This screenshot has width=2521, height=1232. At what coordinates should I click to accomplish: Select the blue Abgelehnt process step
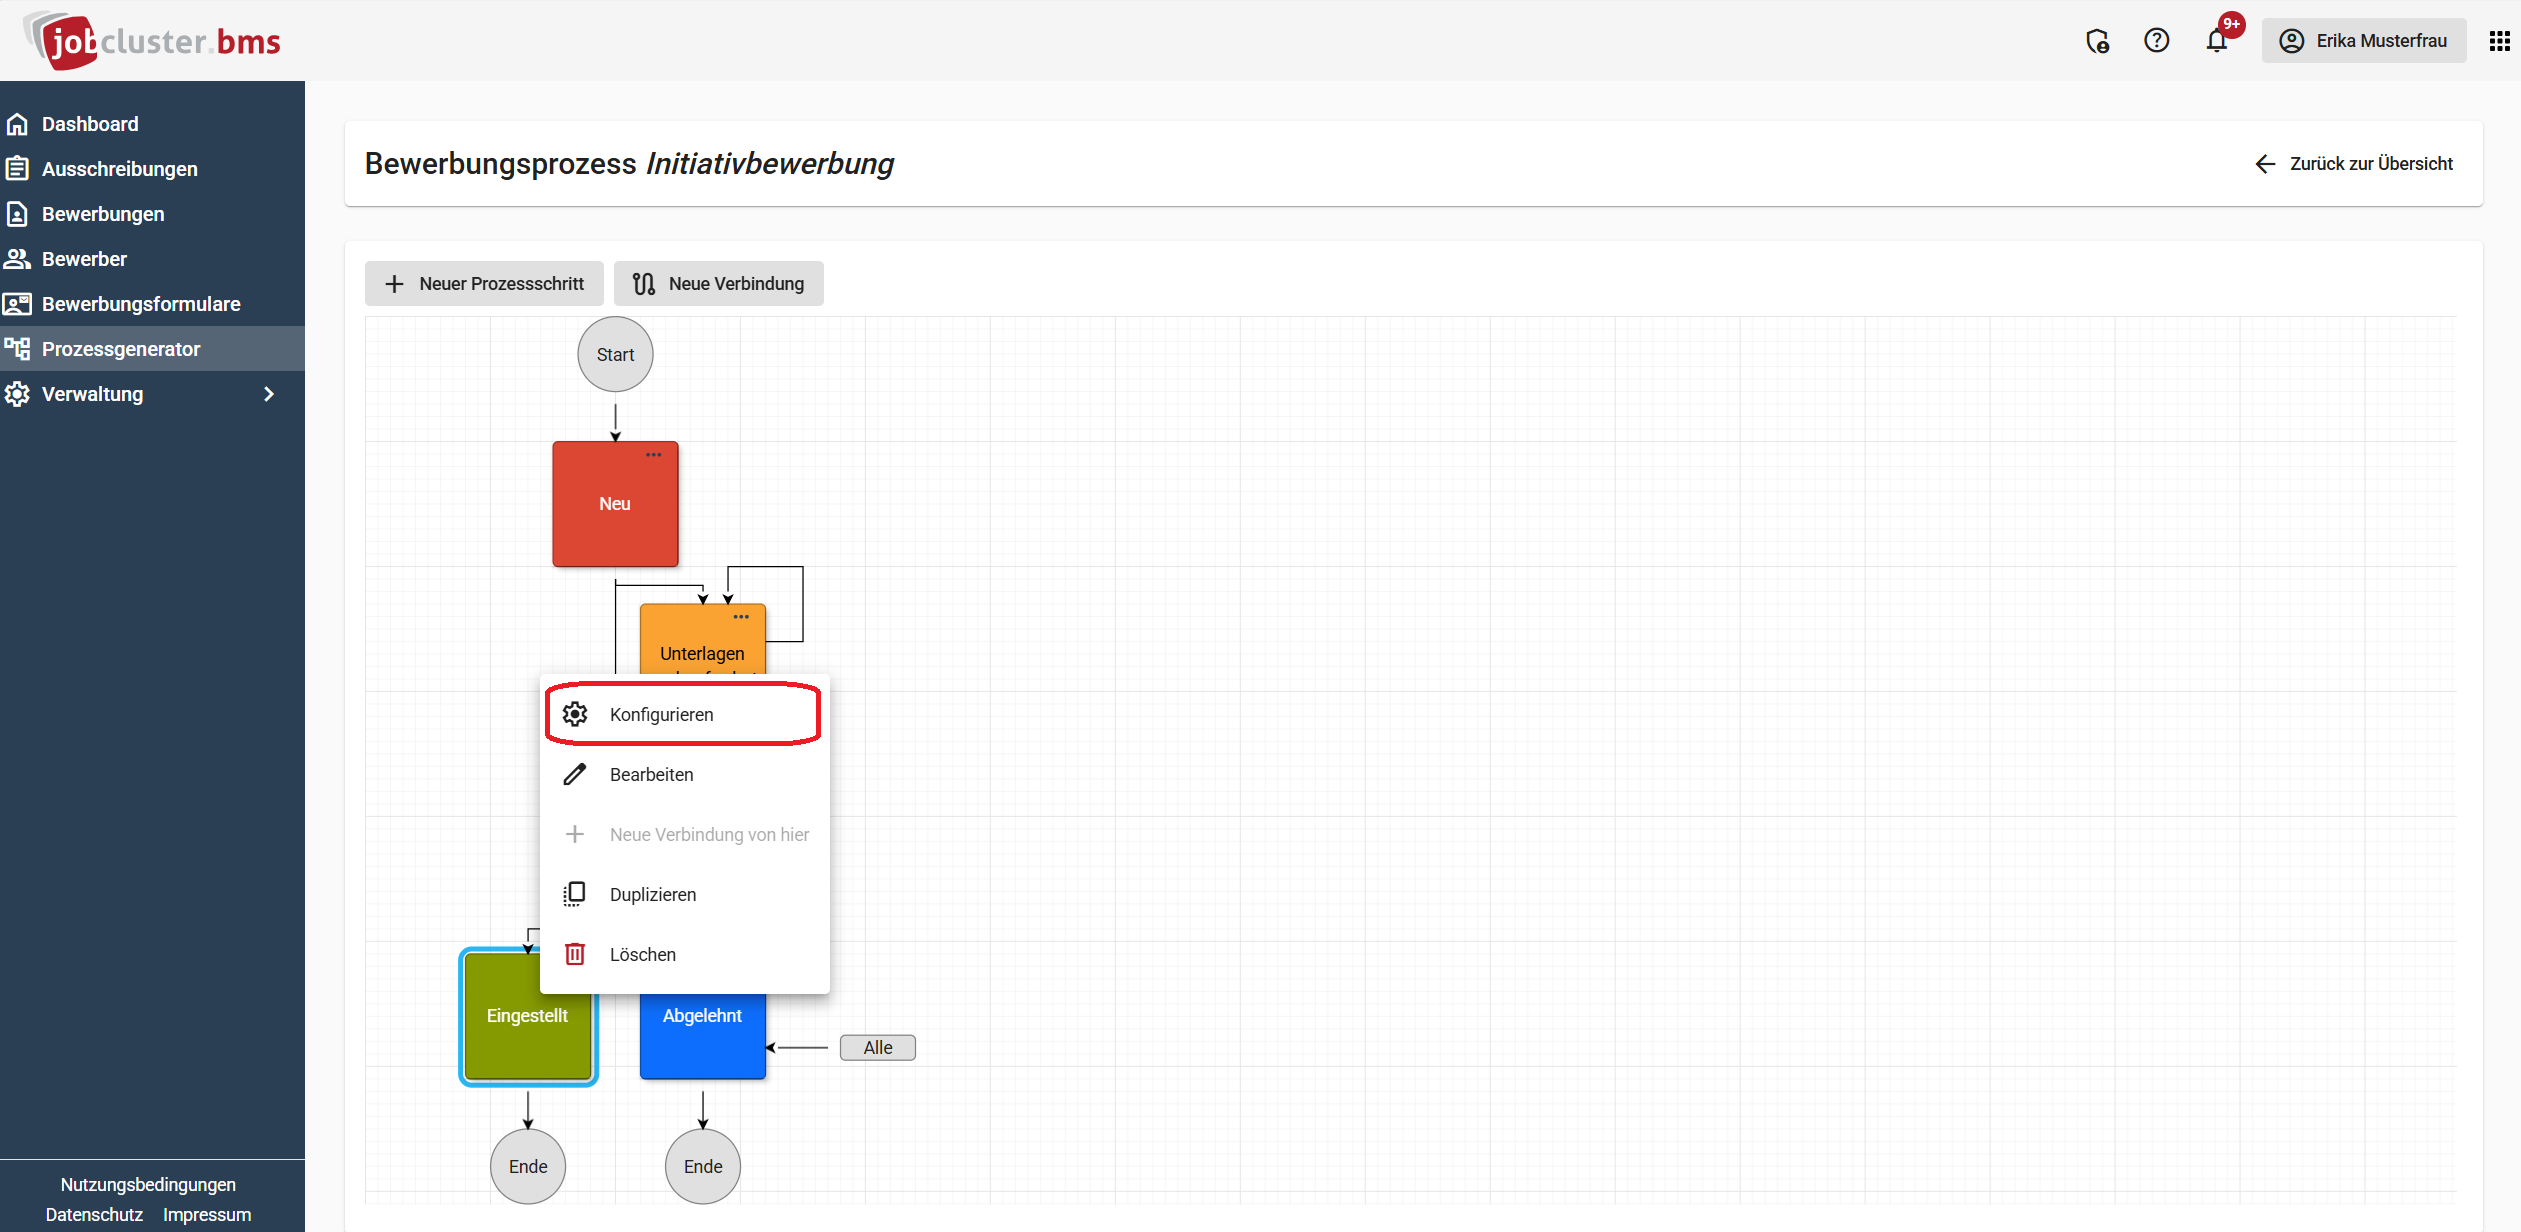[x=702, y=1036]
